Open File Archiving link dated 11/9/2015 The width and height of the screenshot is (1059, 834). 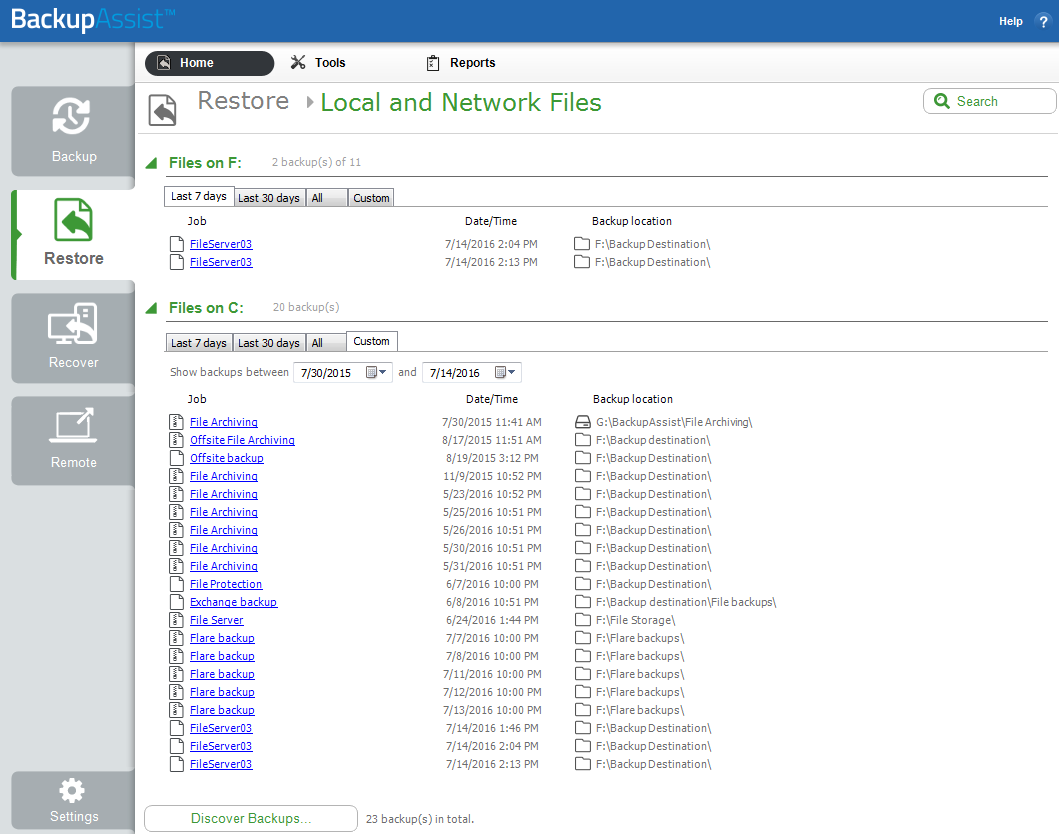pyautogui.click(x=224, y=476)
